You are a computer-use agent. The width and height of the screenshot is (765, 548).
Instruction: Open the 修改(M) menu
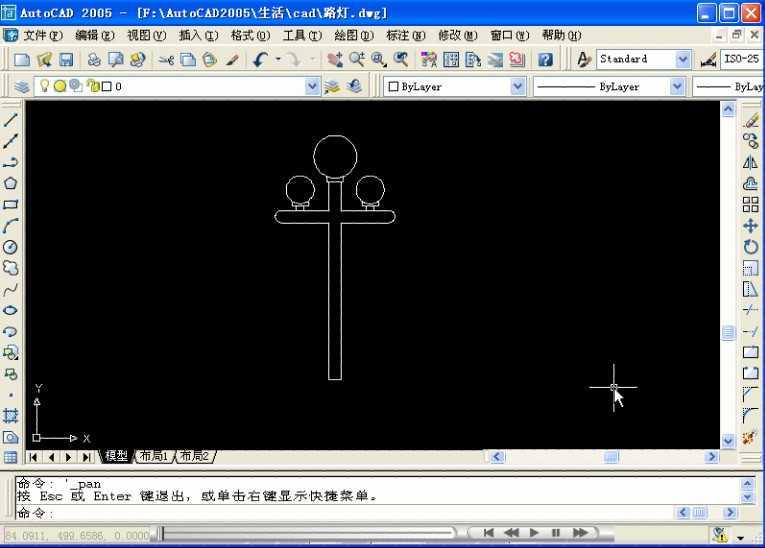pyautogui.click(x=457, y=36)
